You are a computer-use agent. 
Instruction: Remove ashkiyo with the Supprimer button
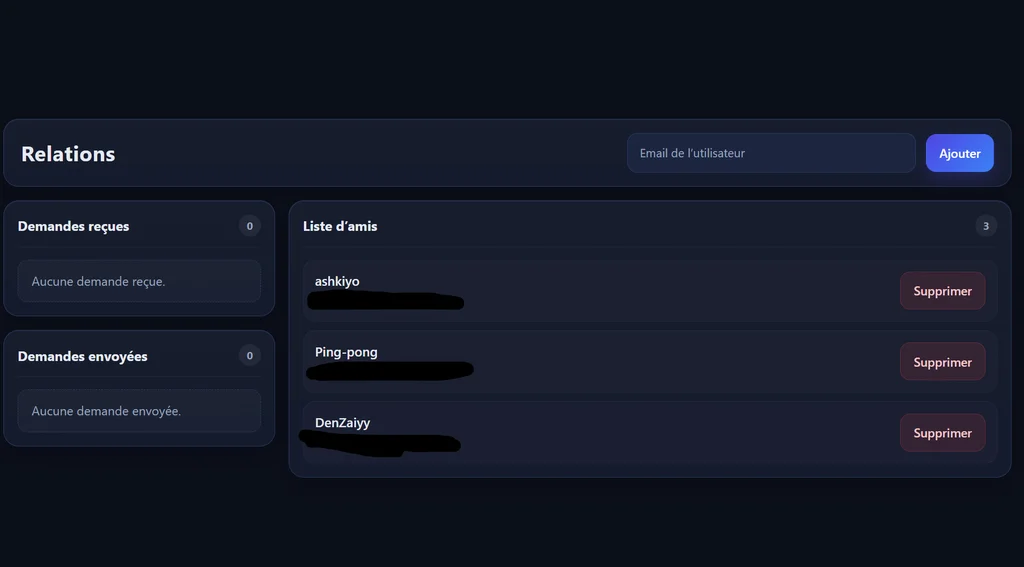pyautogui.click(x=942, y=291)
